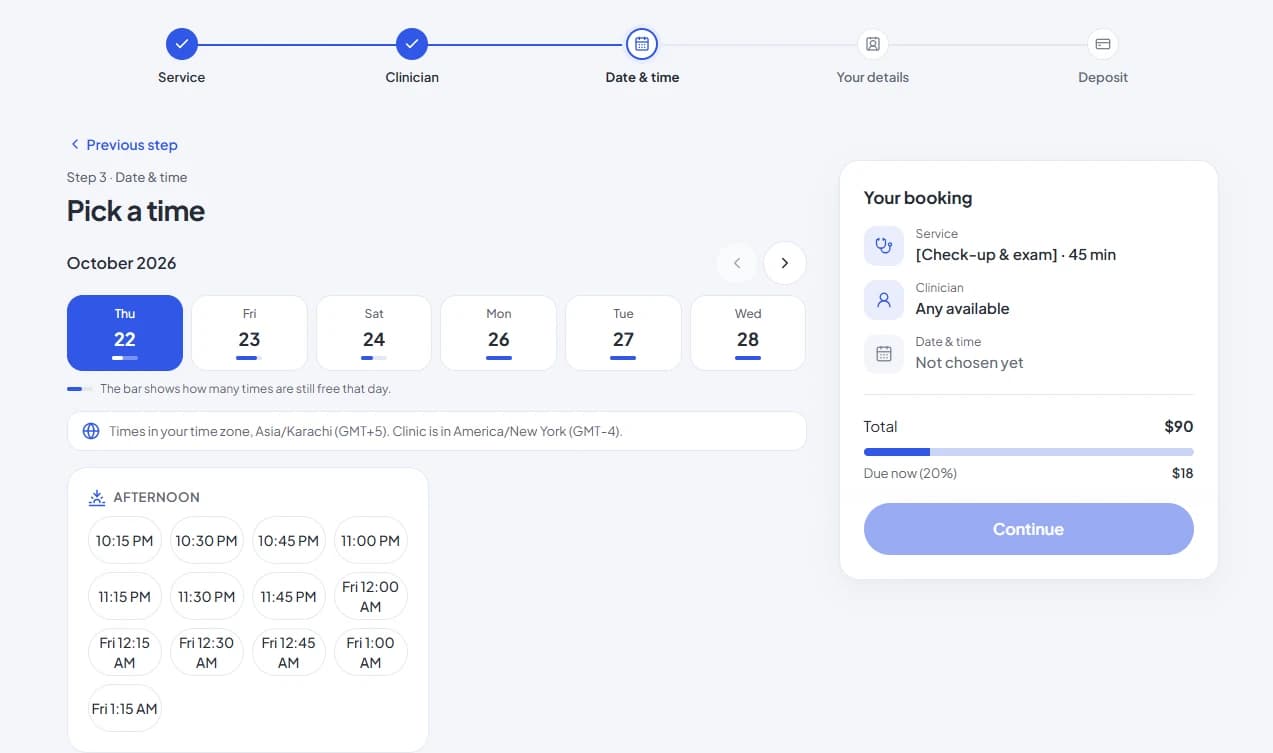Click the Date & time calendar step icon
This screenshot has width=1273, height=753.
[642, 44]
